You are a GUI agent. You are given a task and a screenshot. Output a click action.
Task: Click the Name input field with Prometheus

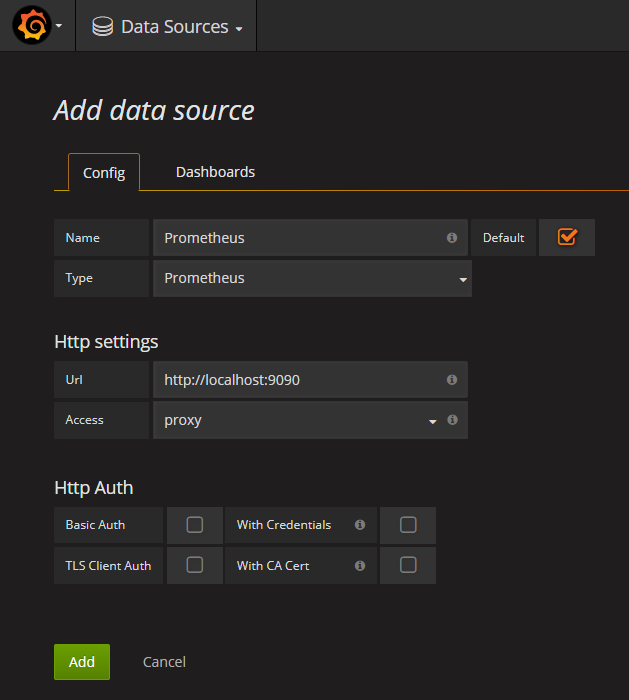click(310, 238)
